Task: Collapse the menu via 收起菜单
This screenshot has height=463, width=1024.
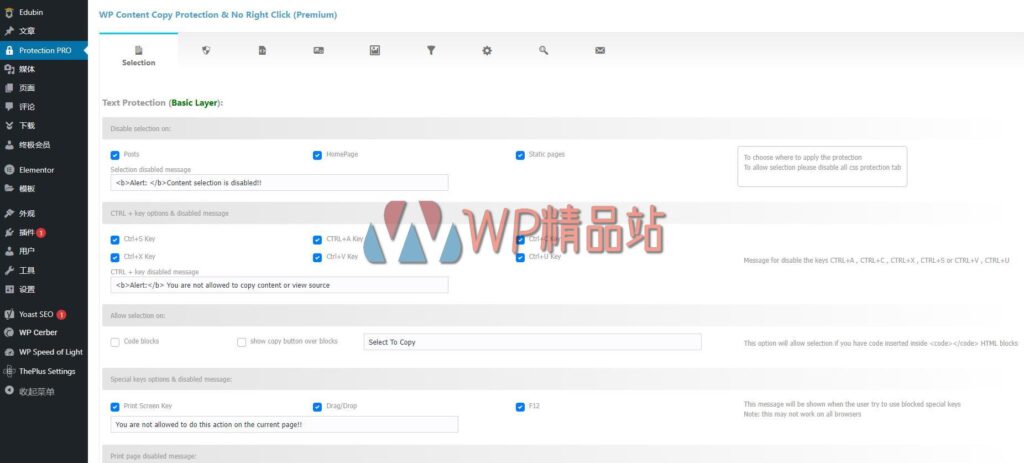Action: (44, 391)
